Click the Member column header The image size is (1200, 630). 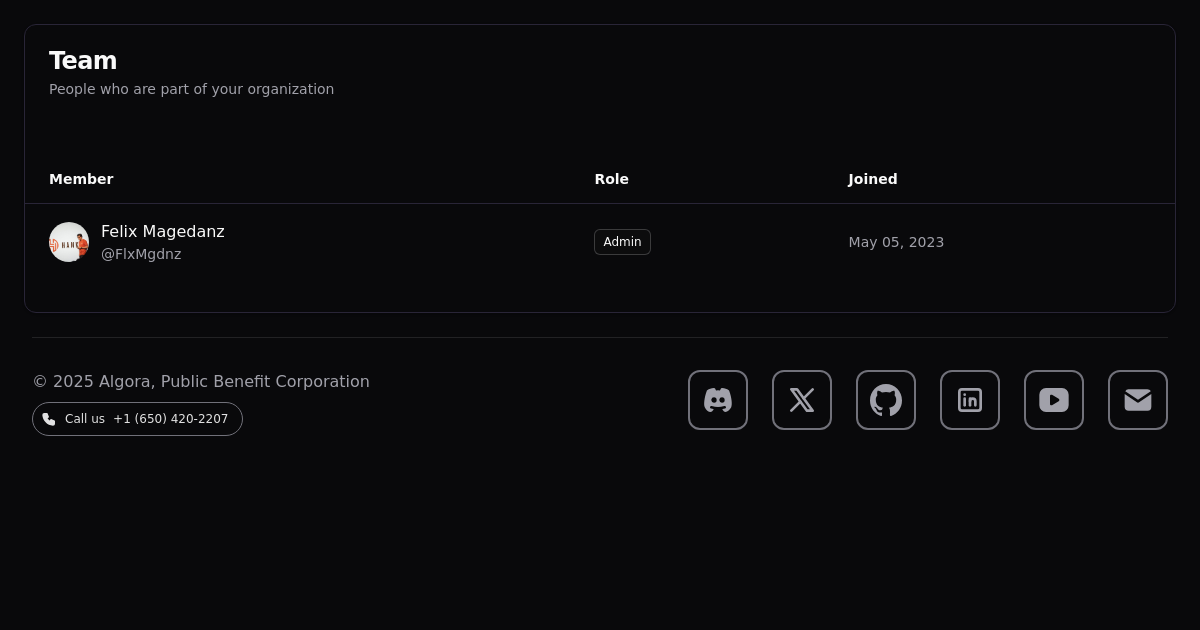pyautogui.click(x=81, y=179)
